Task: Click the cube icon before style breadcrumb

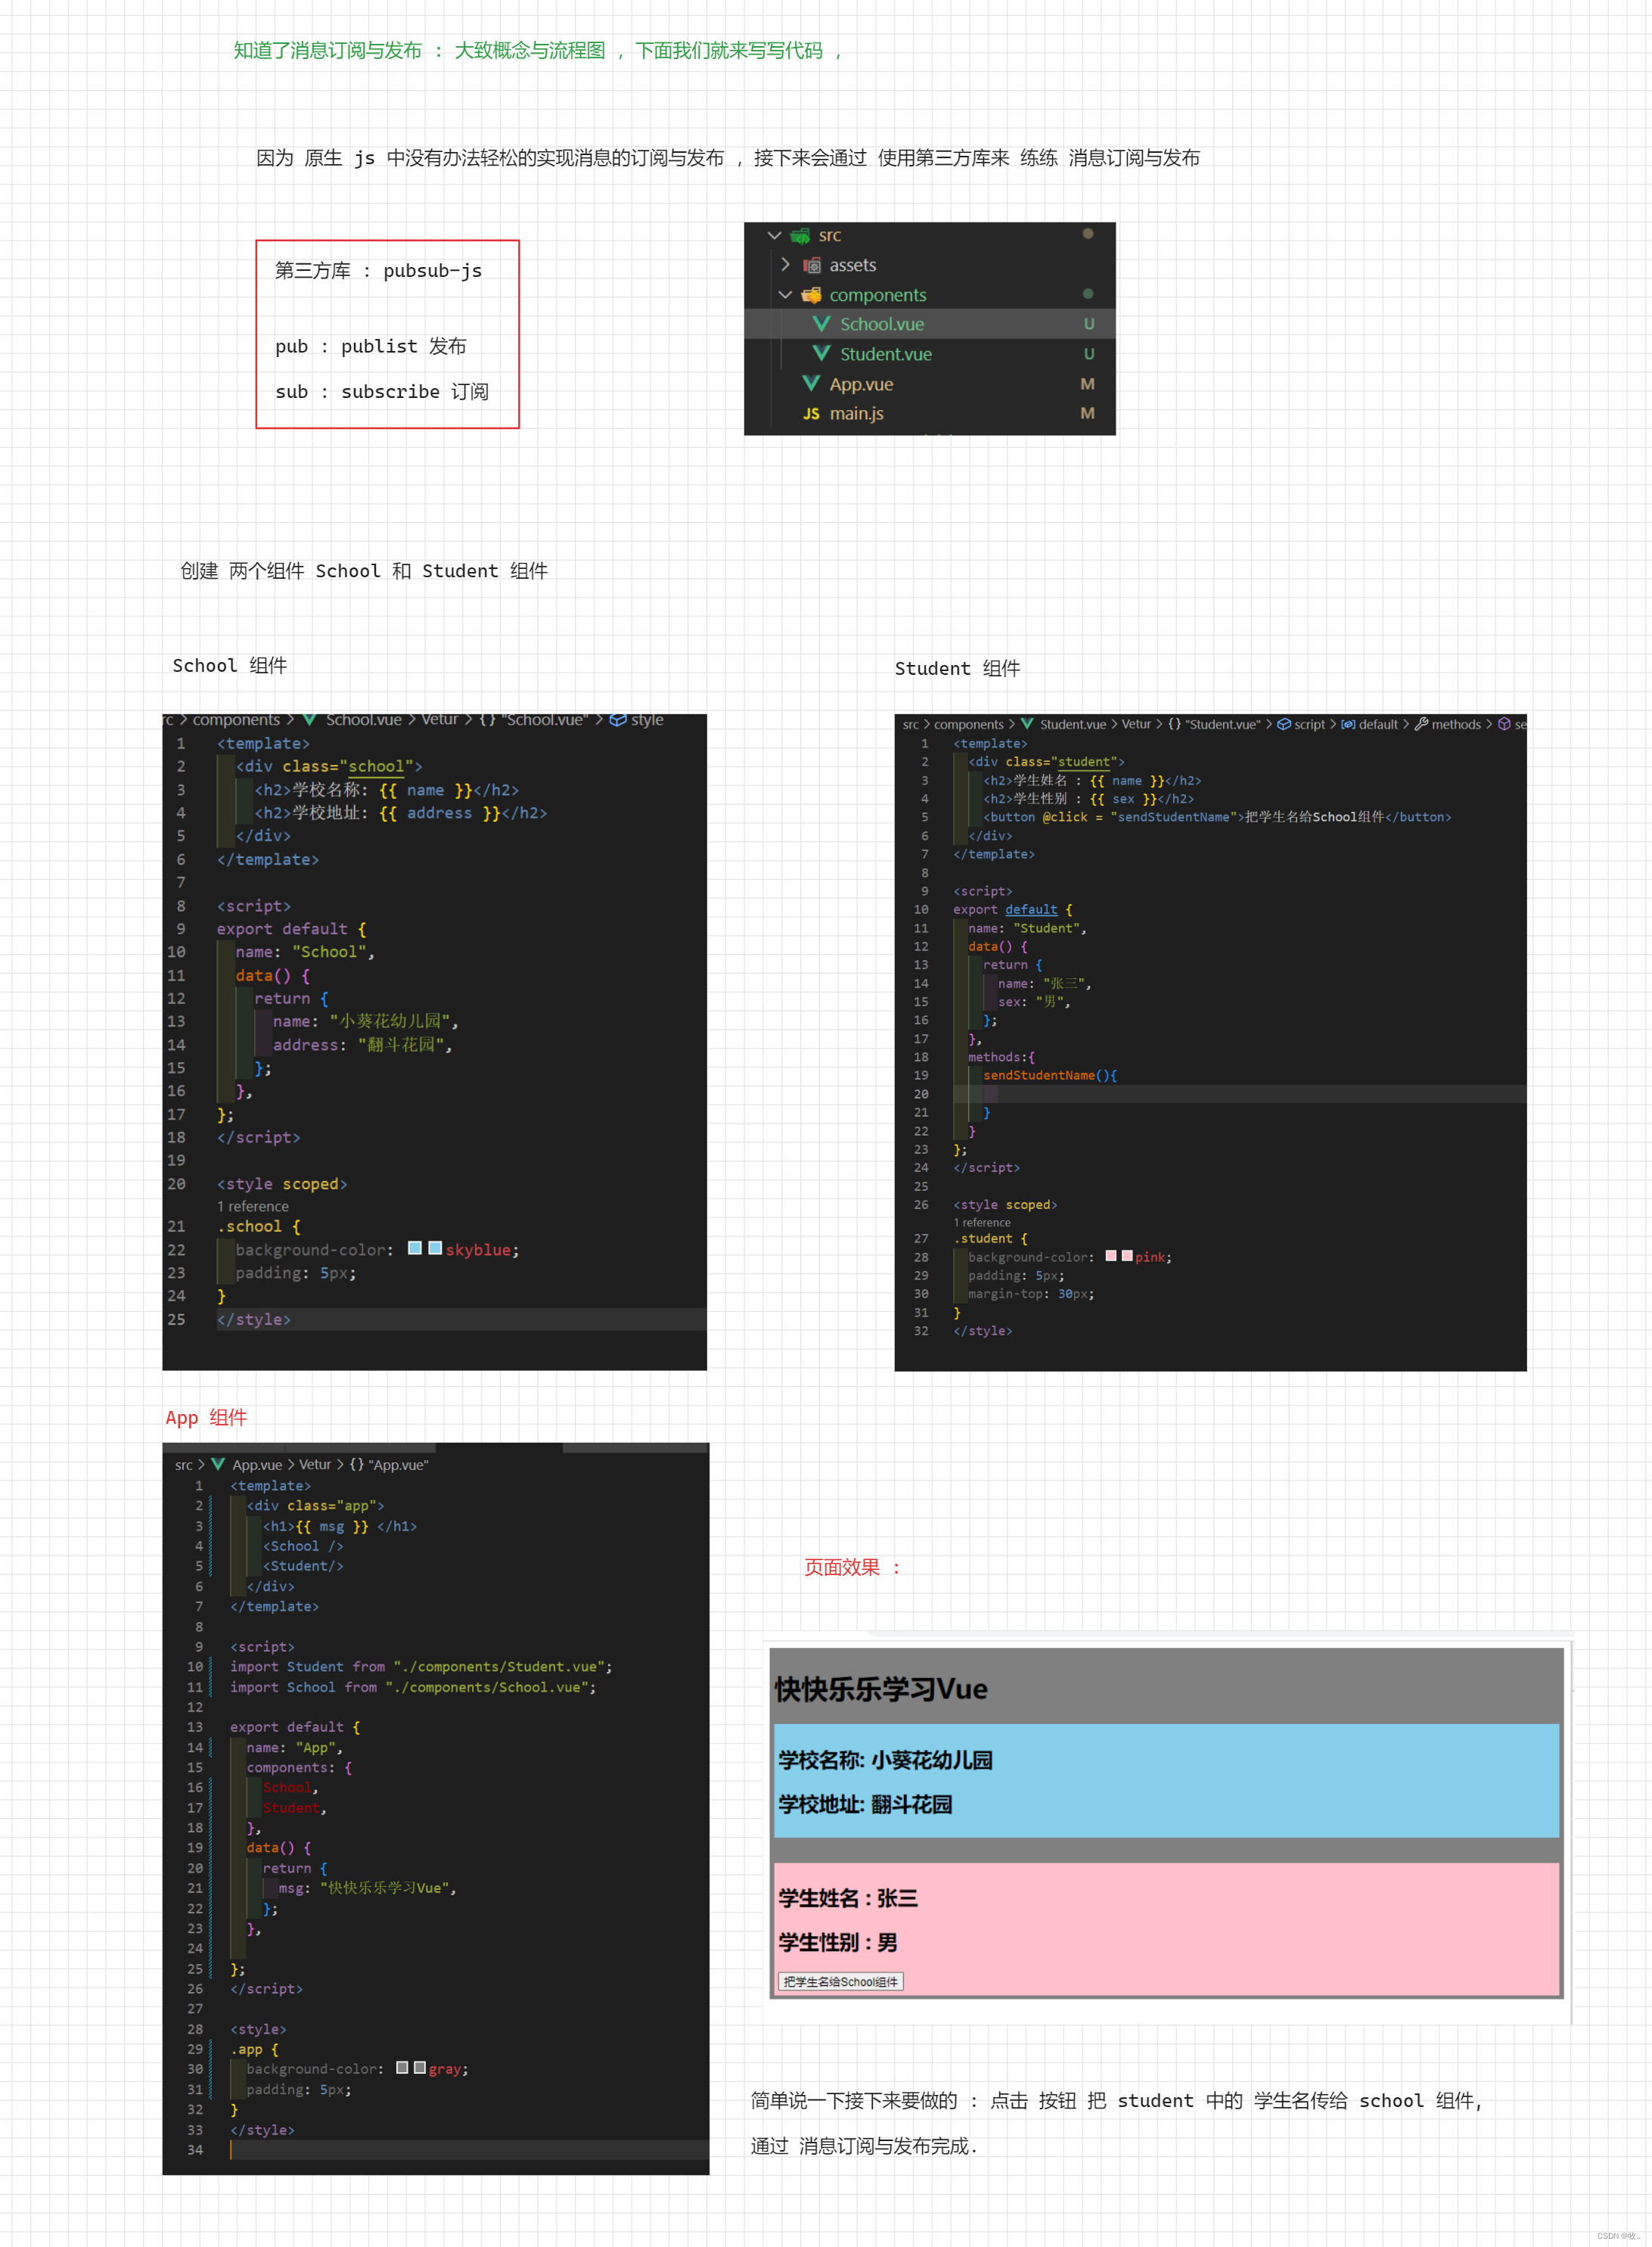Action: [x=618, y=720]
